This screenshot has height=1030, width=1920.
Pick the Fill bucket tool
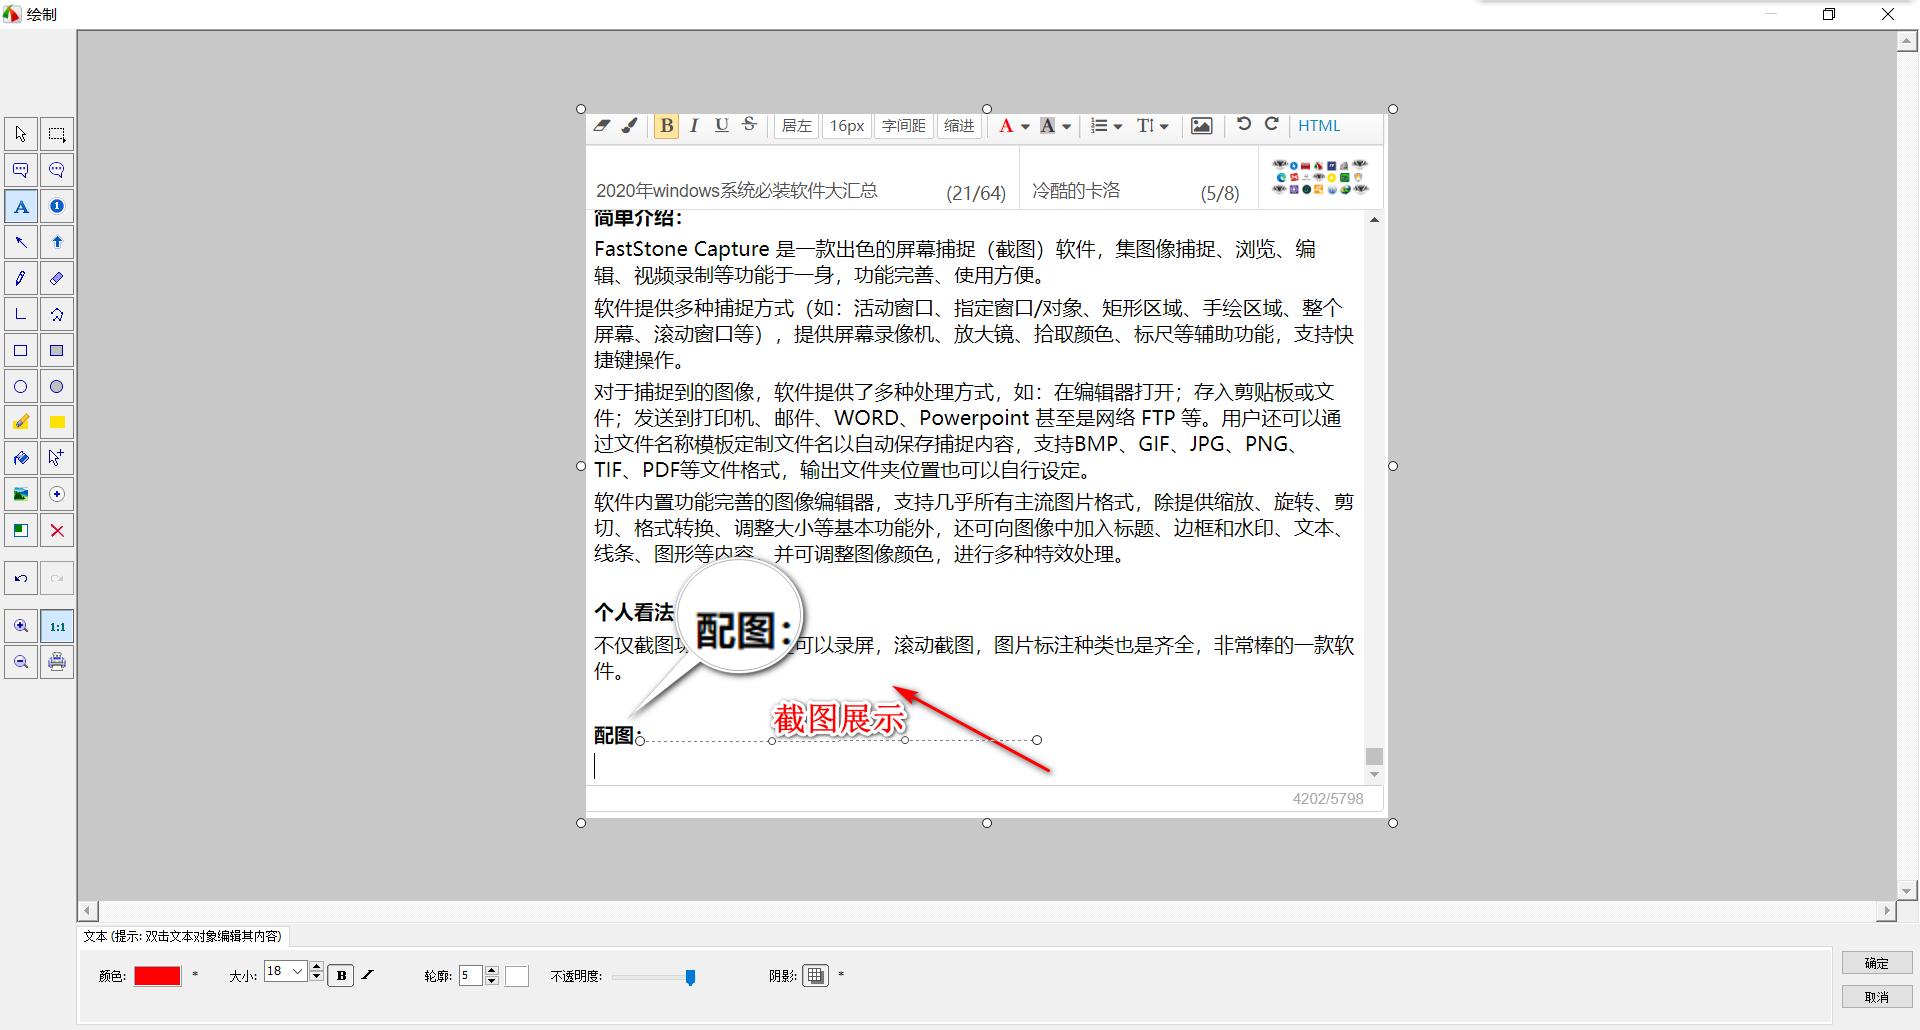(21, 458)
